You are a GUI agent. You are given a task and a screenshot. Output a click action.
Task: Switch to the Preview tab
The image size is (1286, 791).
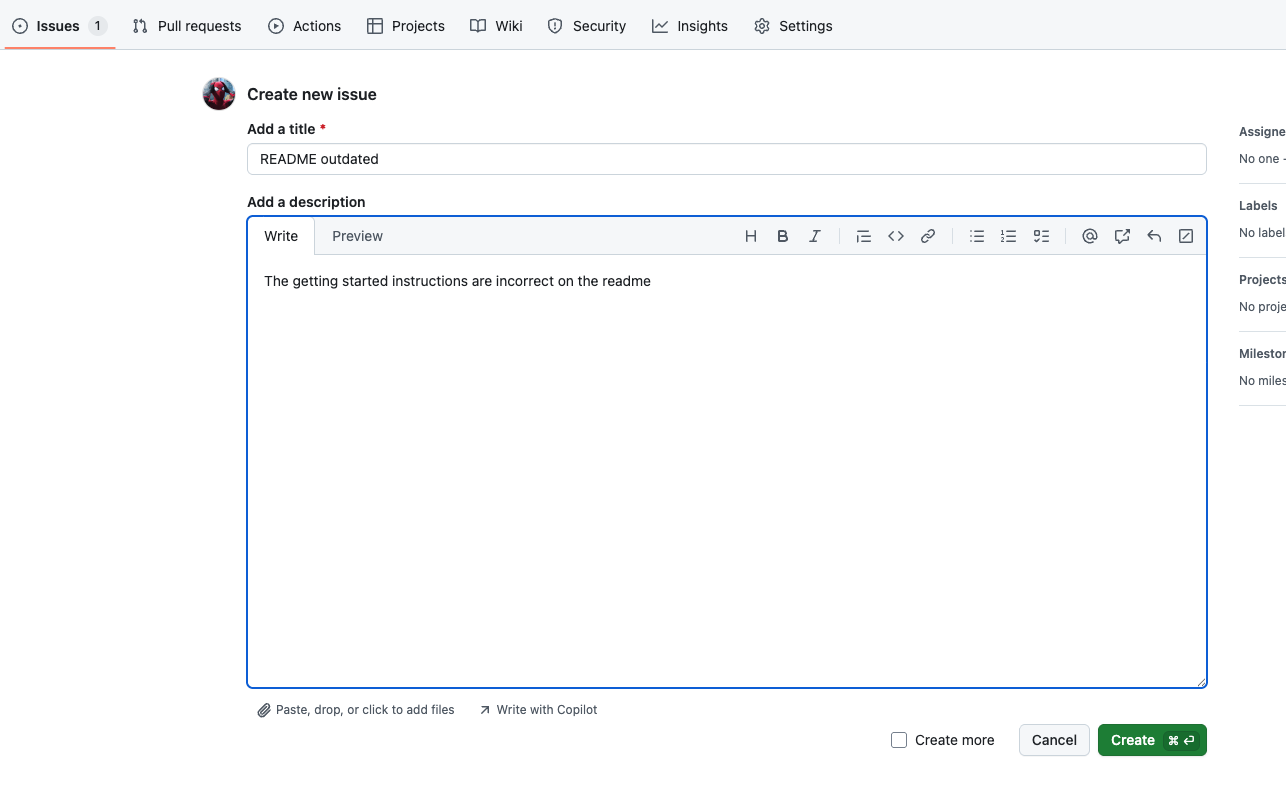[357, 236]
